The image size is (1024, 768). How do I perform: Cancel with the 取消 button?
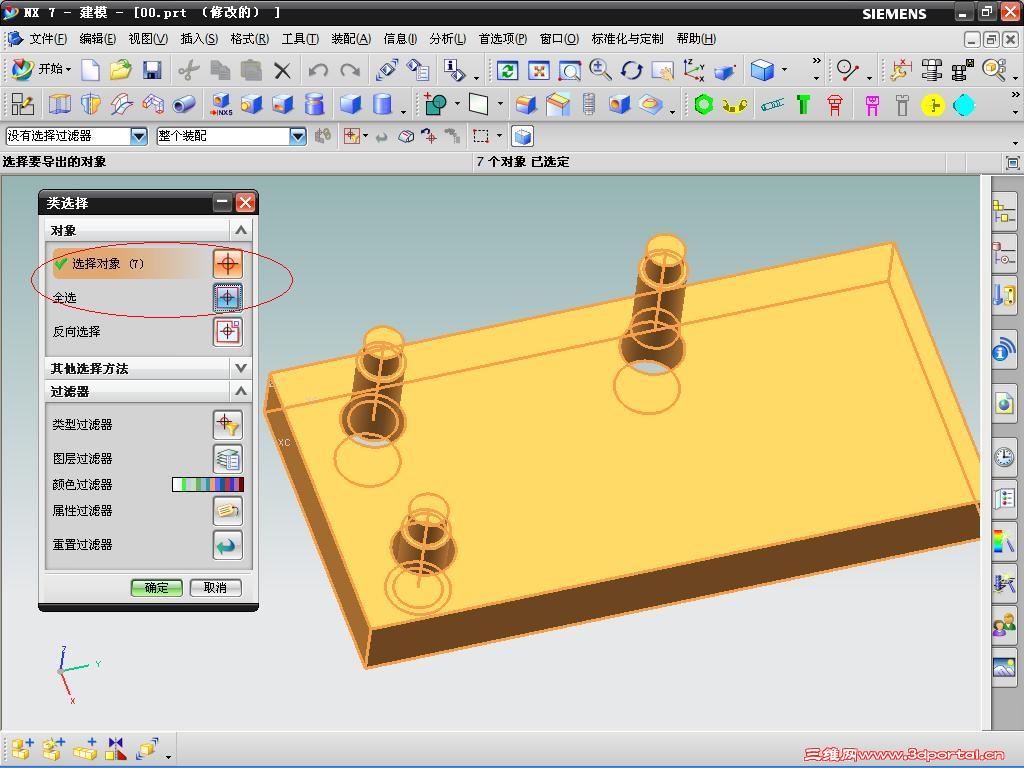click(216, 588)
